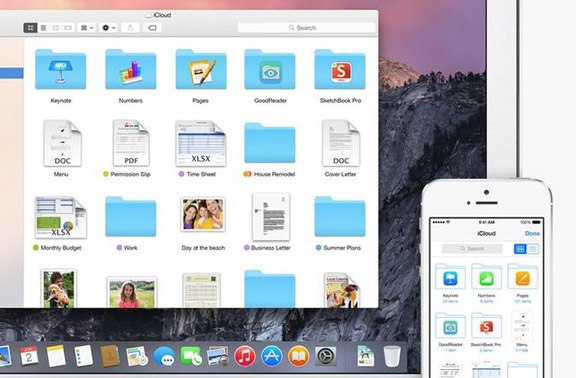Open the gear action menu
Screen dimensions: 576x378
tap(108, 28)
